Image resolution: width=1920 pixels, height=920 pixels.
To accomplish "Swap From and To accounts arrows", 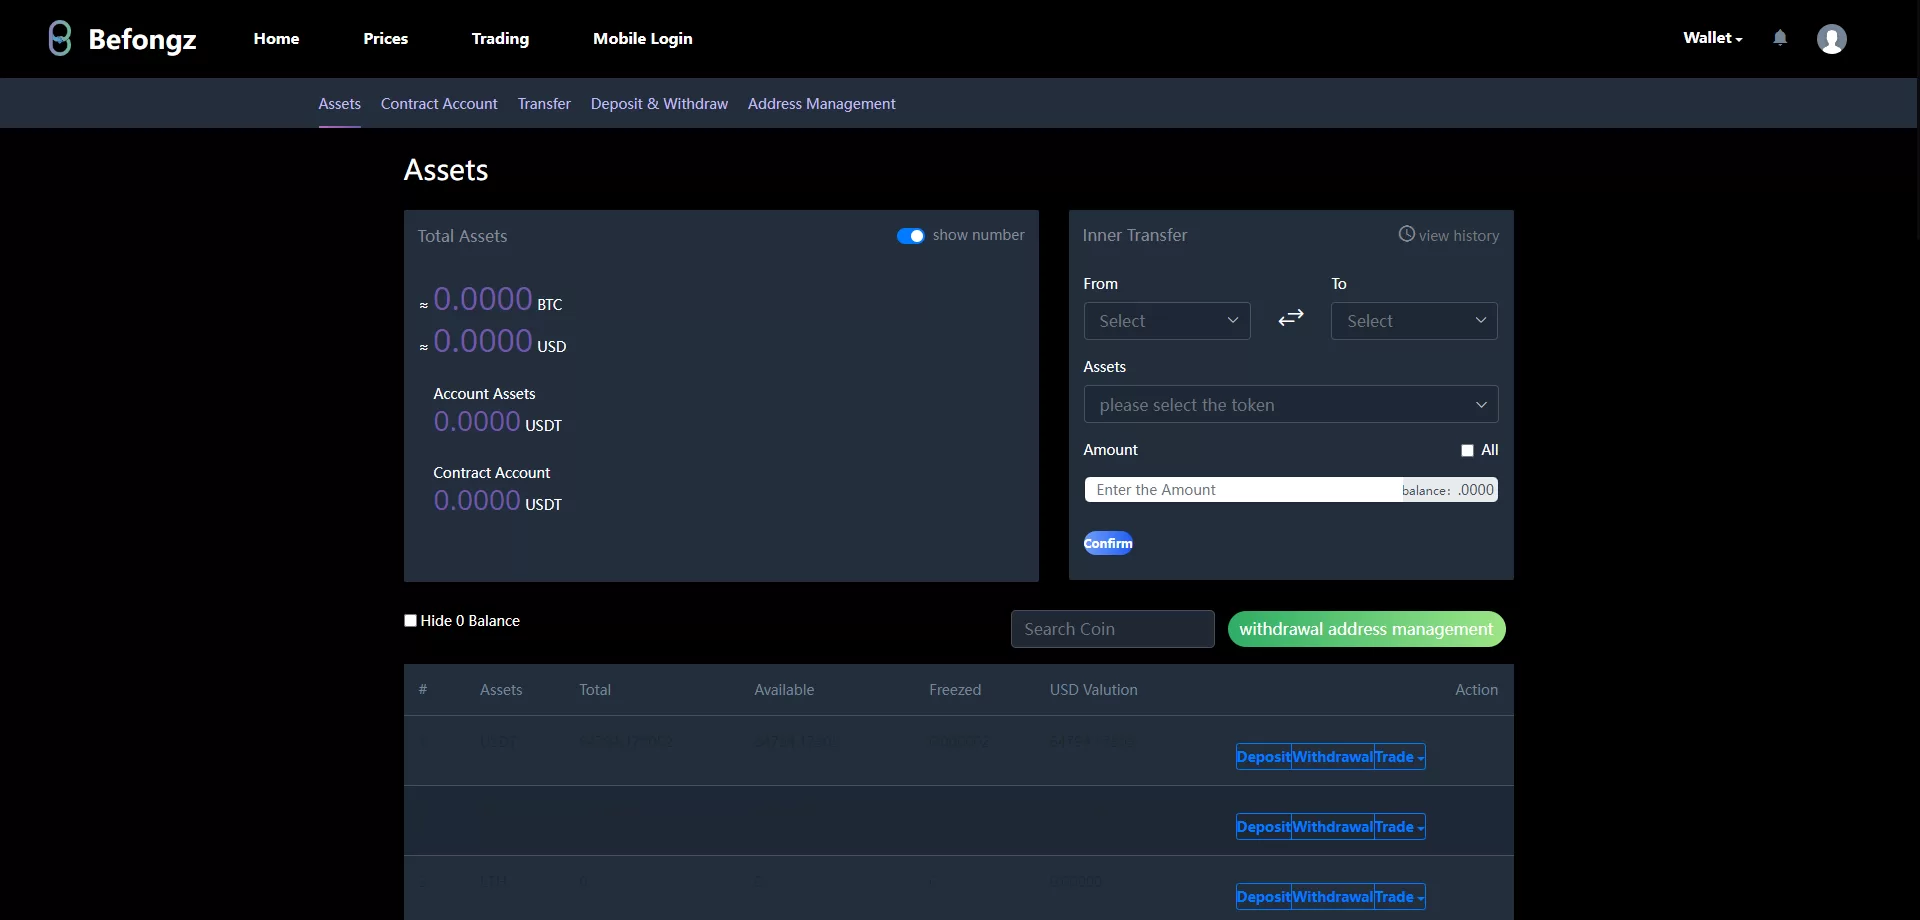I will tap(1291, 318).
